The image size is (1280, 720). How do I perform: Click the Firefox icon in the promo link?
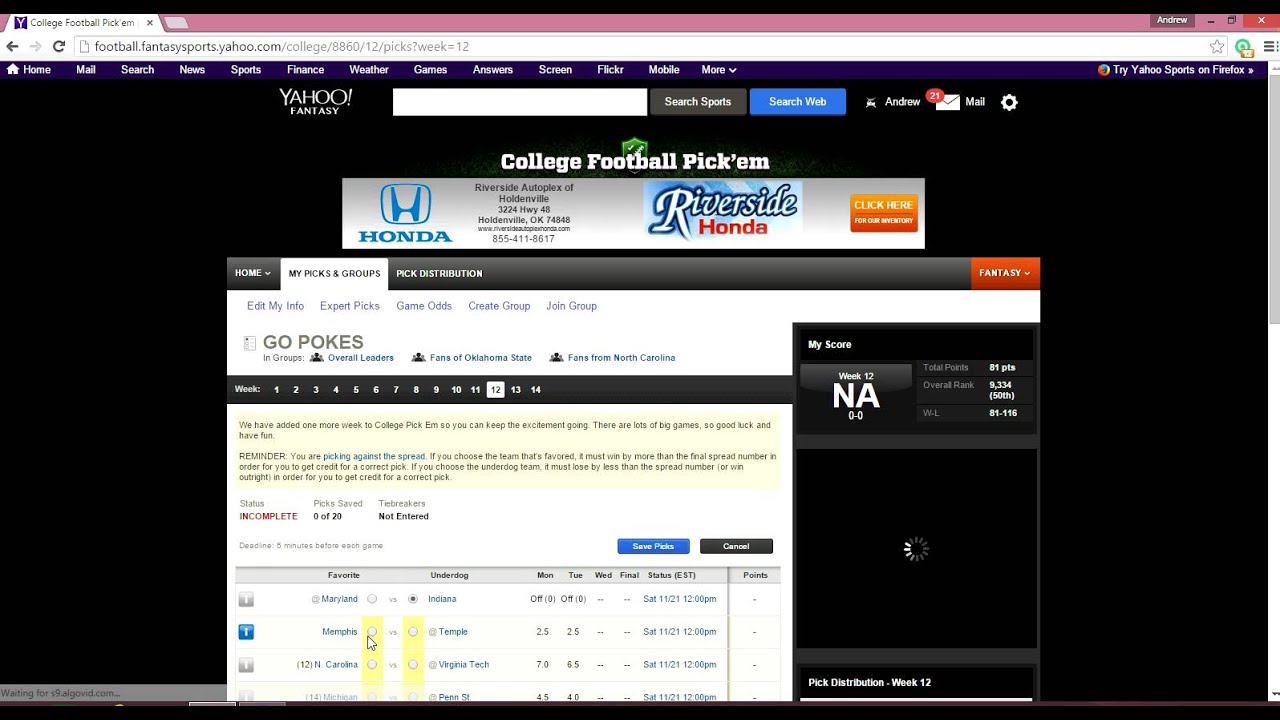pos(1104,70)
